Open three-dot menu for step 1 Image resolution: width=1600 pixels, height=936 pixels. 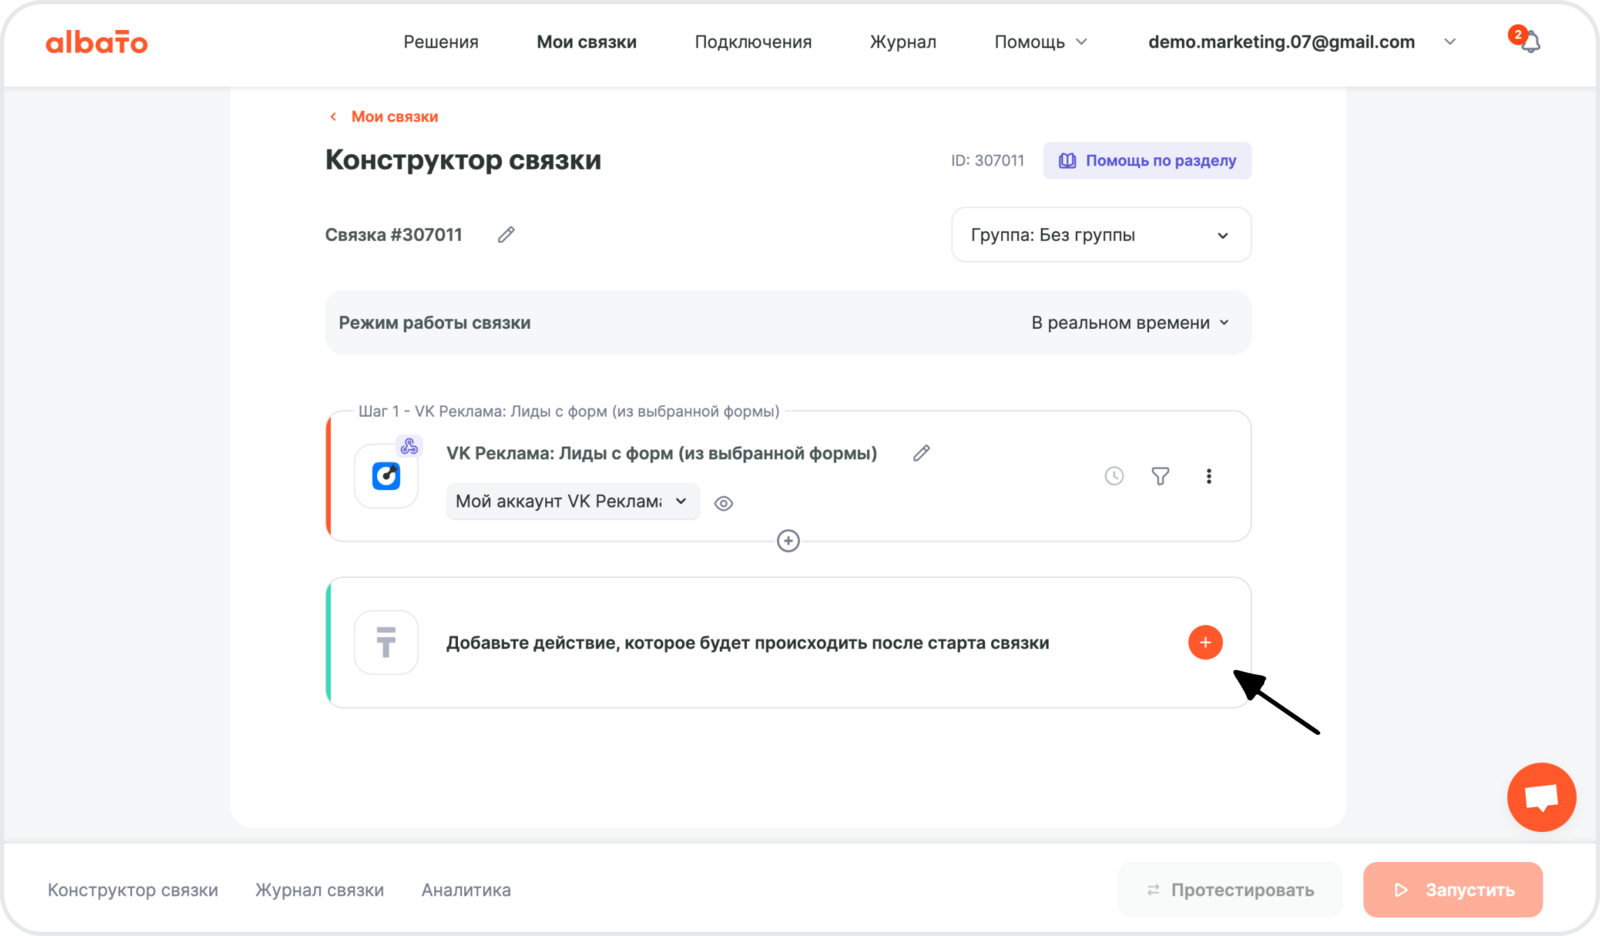(1208, 476)
